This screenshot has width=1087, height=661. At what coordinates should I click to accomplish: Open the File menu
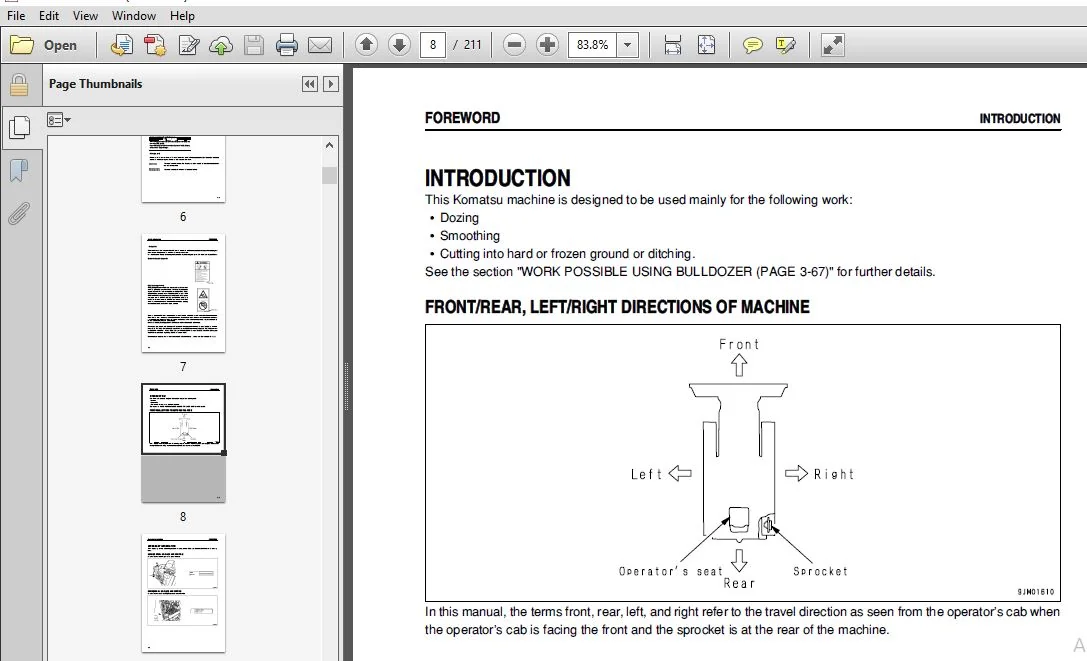click(16, 15)
